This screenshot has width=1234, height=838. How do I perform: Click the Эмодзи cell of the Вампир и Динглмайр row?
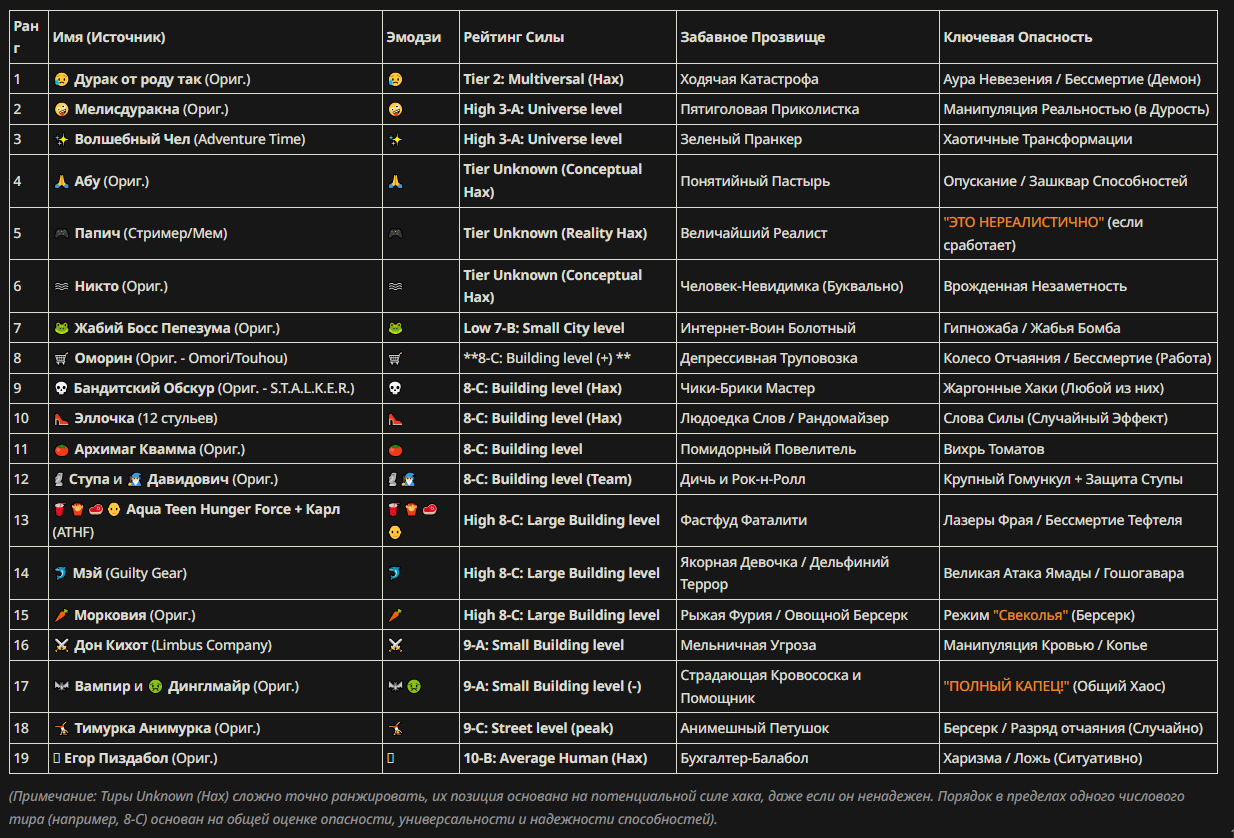pos(420,686)
